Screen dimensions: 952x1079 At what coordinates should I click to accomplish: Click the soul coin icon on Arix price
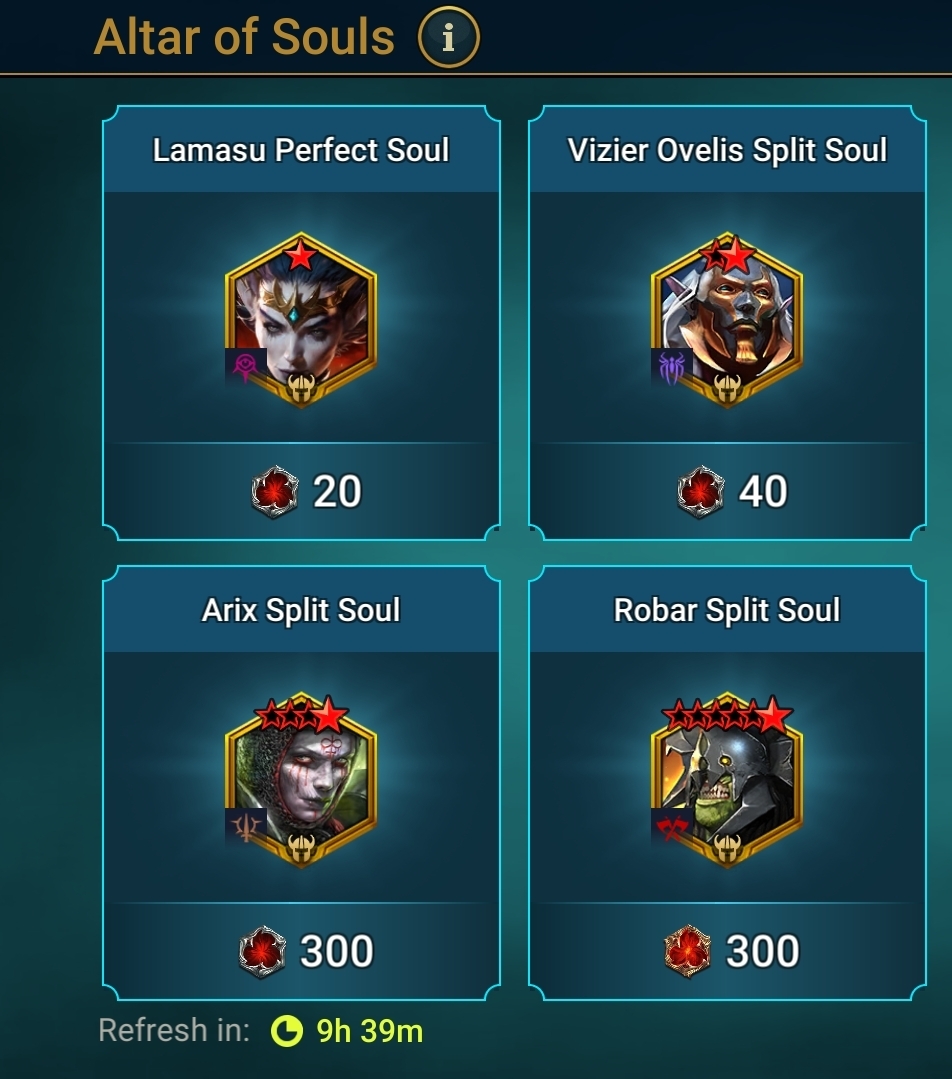[x=262, y=952]
